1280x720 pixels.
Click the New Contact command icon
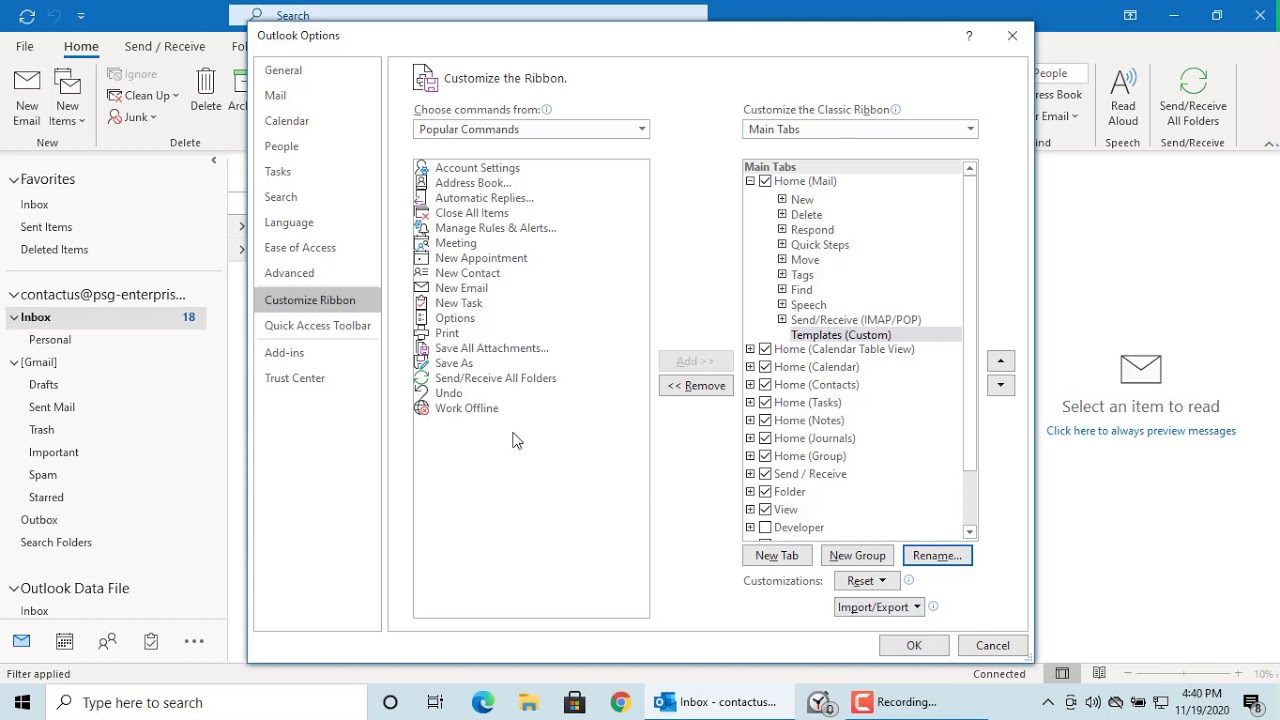coord(421,273)
